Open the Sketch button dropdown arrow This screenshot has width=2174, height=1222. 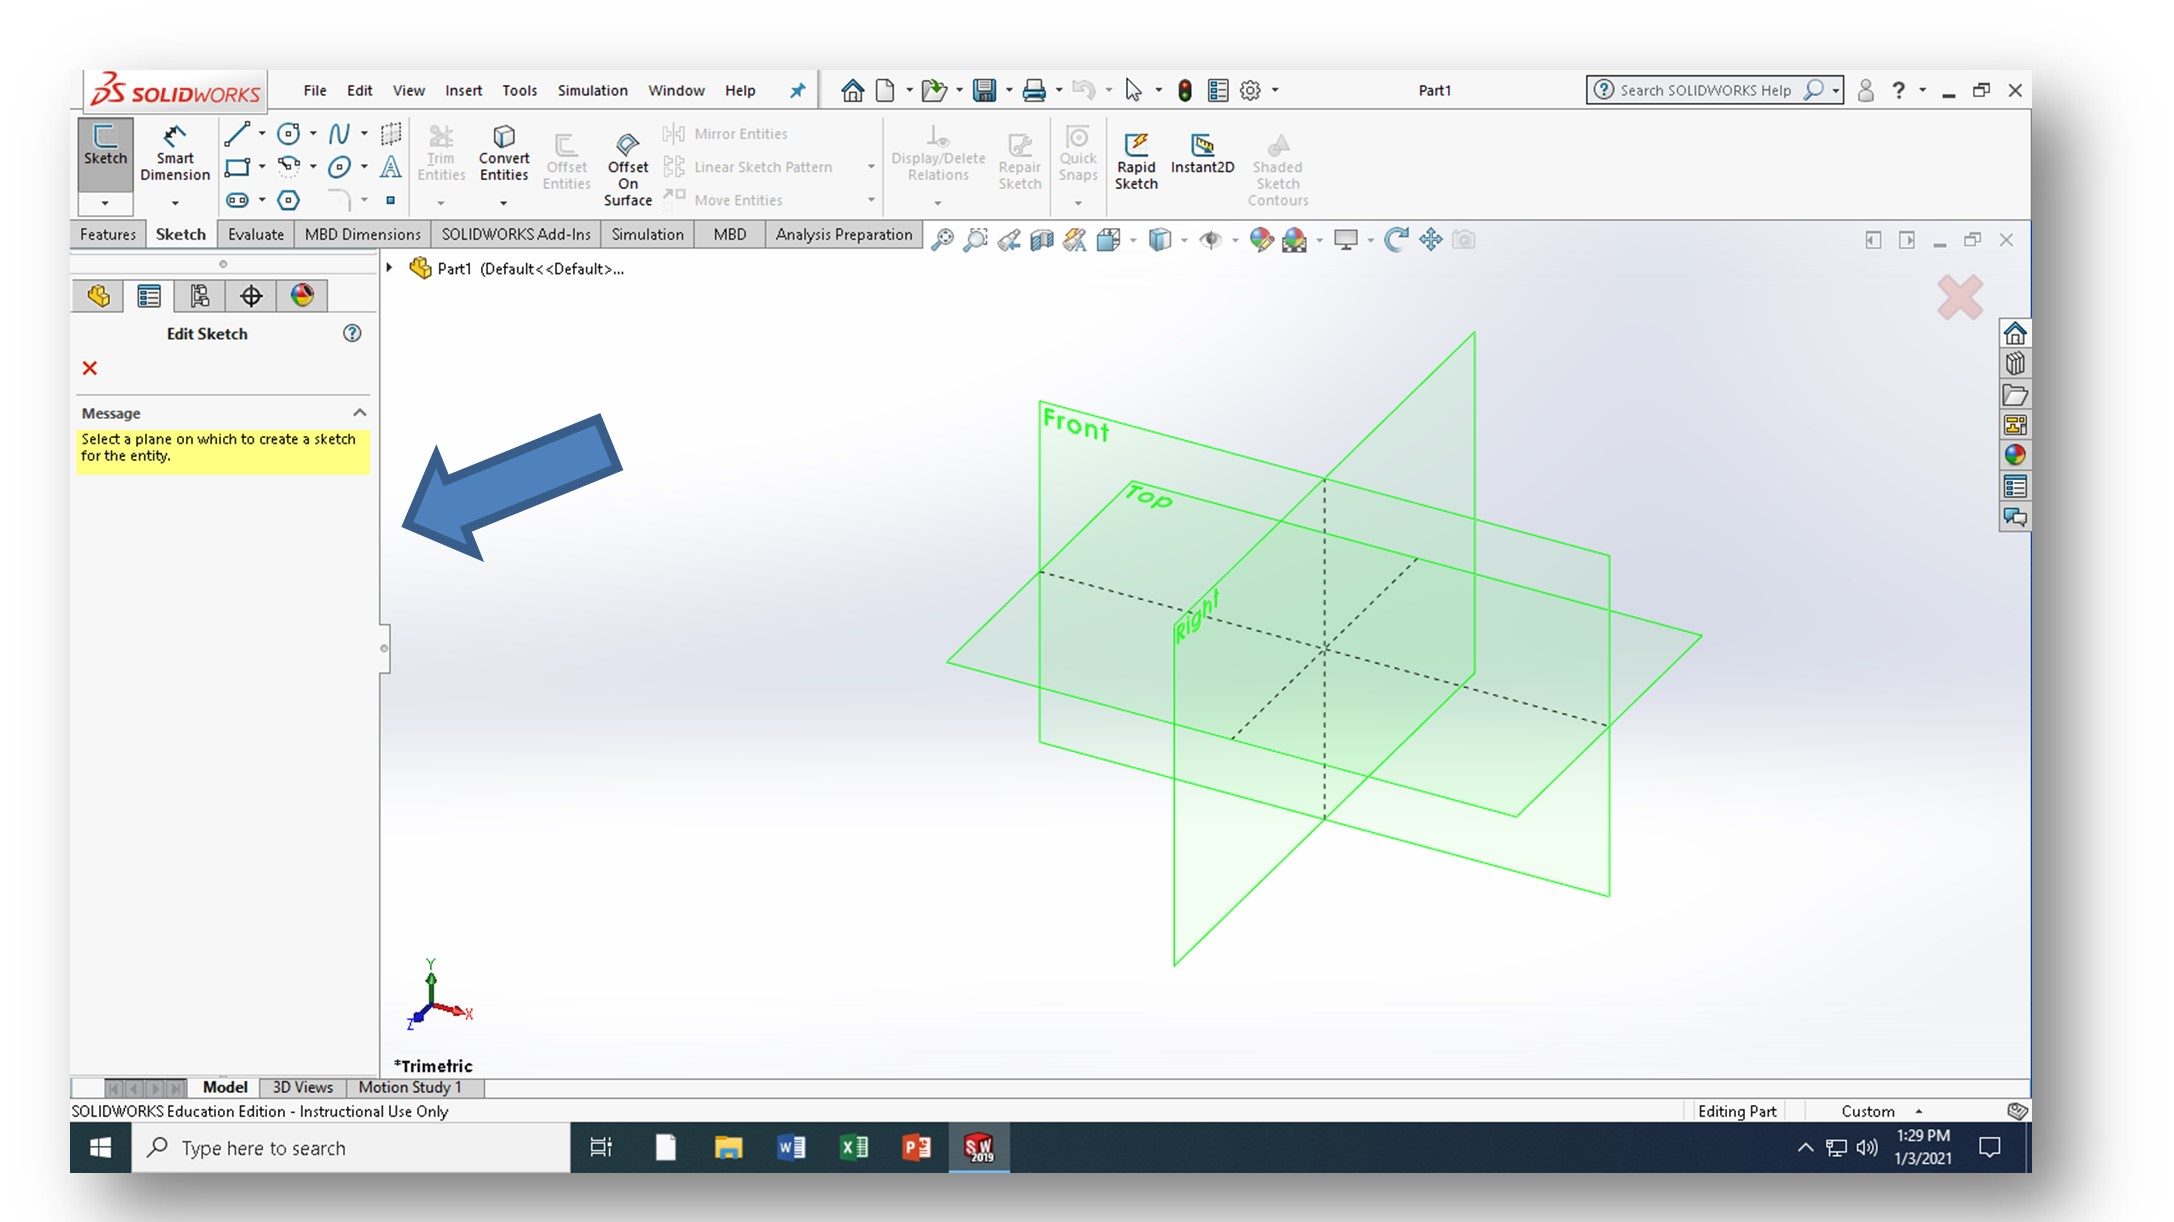click(105, 204)
